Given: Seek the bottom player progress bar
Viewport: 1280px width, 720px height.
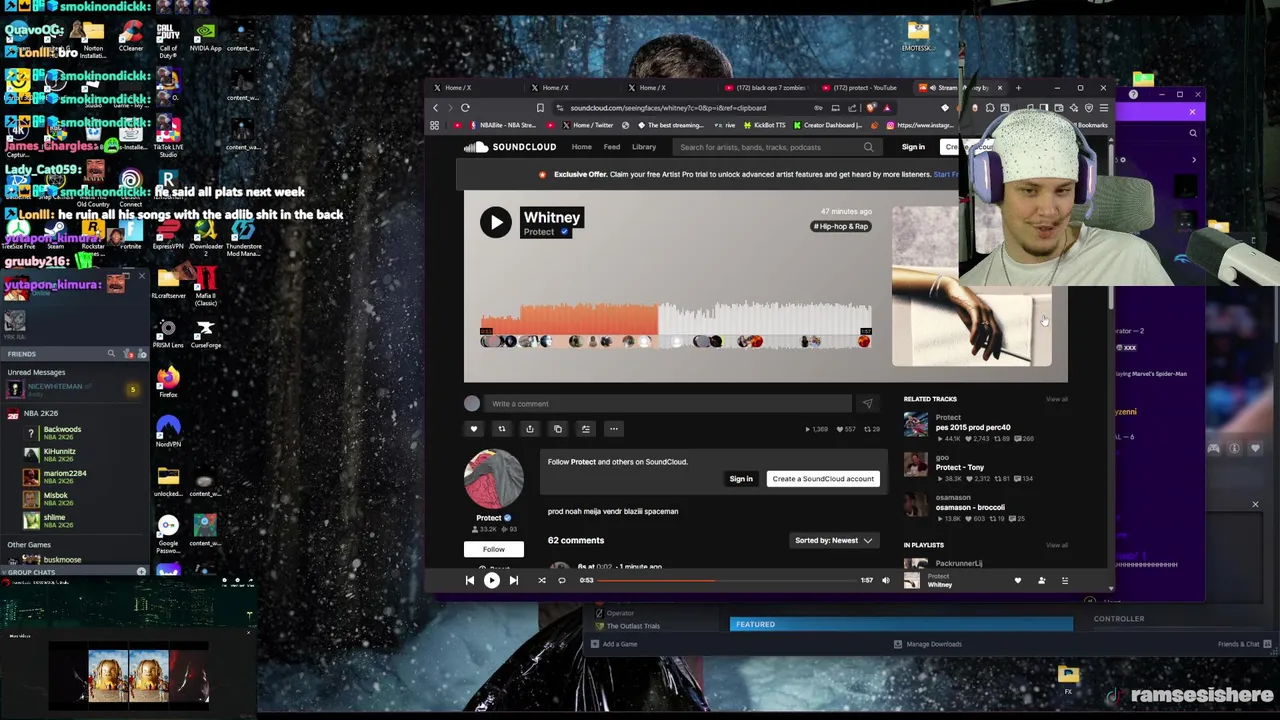Looking at the screenshot, I should [727, 580].
